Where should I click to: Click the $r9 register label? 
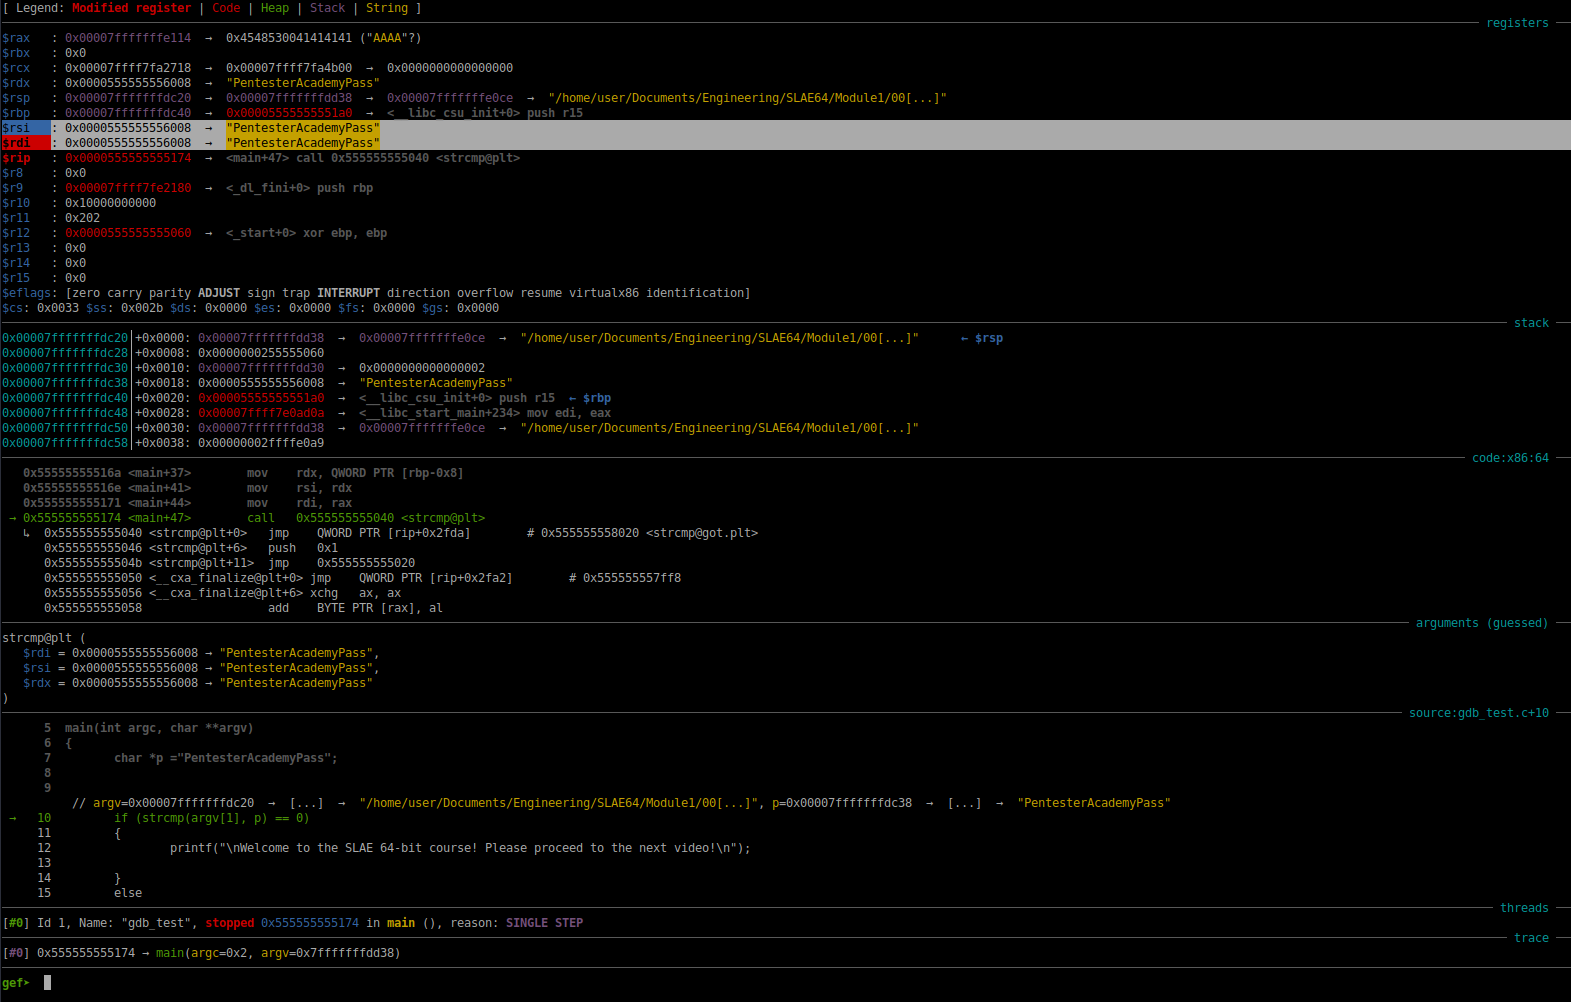[13, 188]
